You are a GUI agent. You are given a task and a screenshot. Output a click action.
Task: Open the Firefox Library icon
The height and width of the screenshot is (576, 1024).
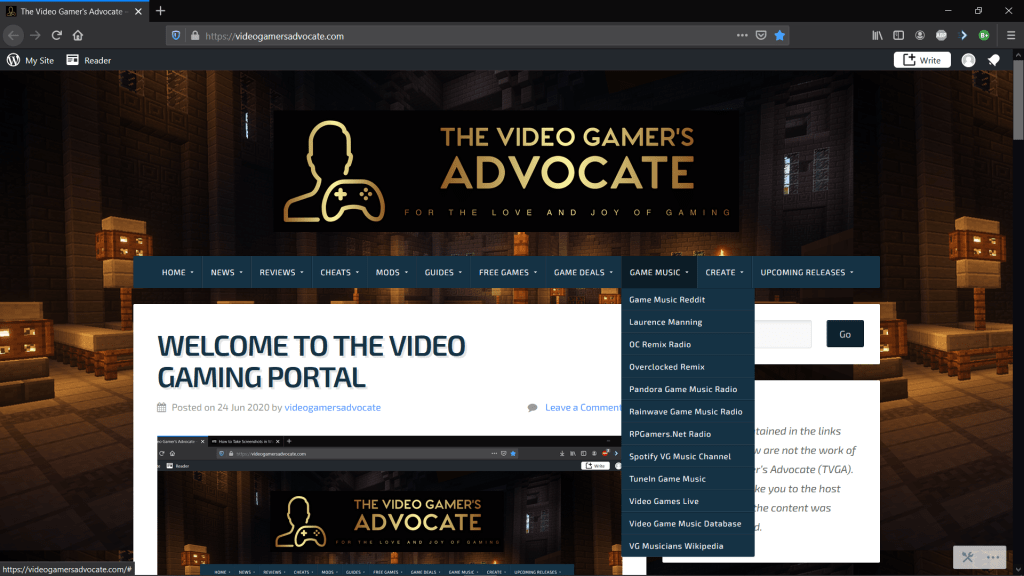[x=877, y=35]
